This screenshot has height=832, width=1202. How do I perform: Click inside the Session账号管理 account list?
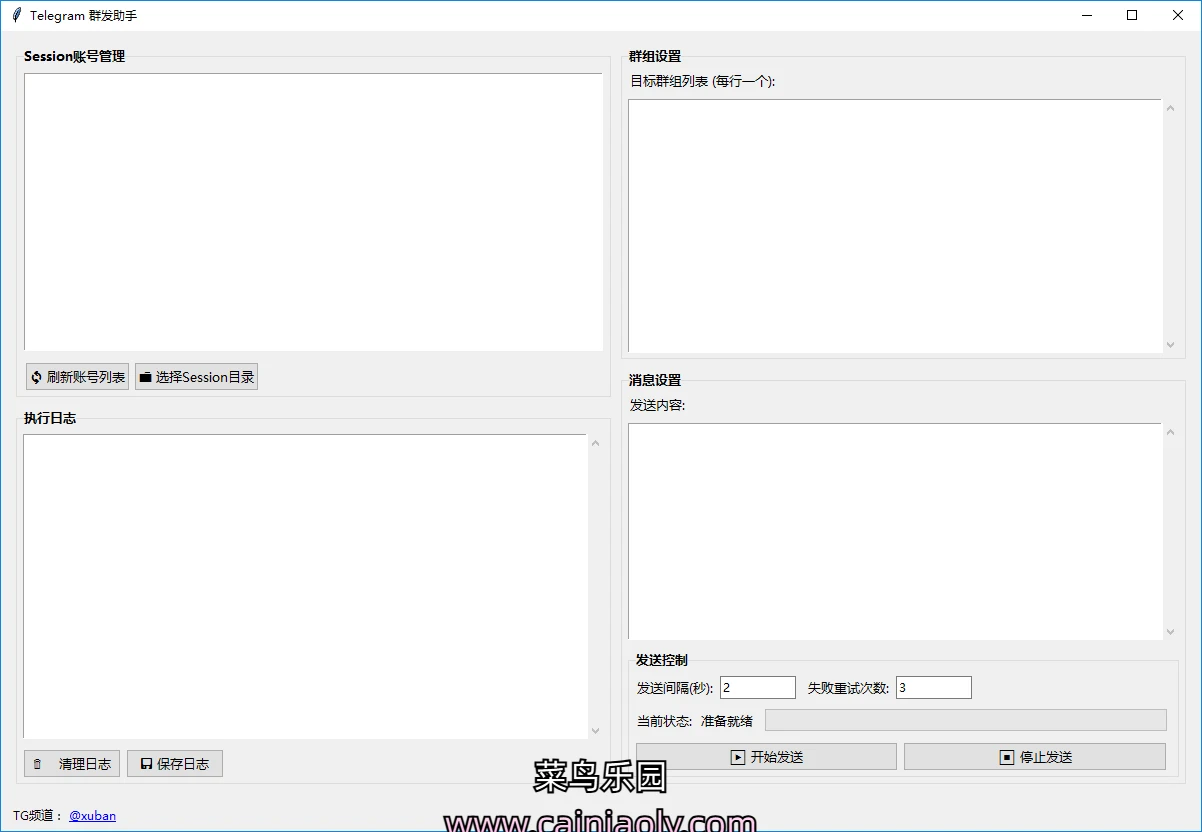tap(313, 211)
